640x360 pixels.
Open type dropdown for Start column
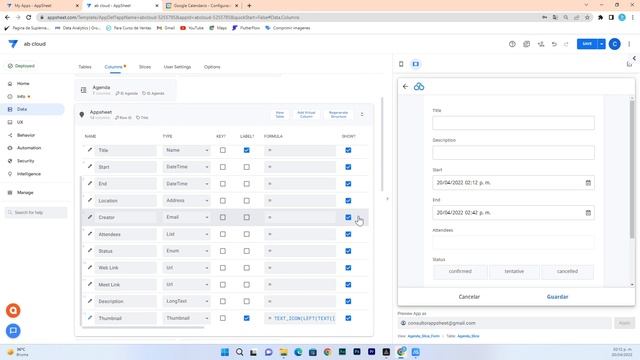coord(187,167)
